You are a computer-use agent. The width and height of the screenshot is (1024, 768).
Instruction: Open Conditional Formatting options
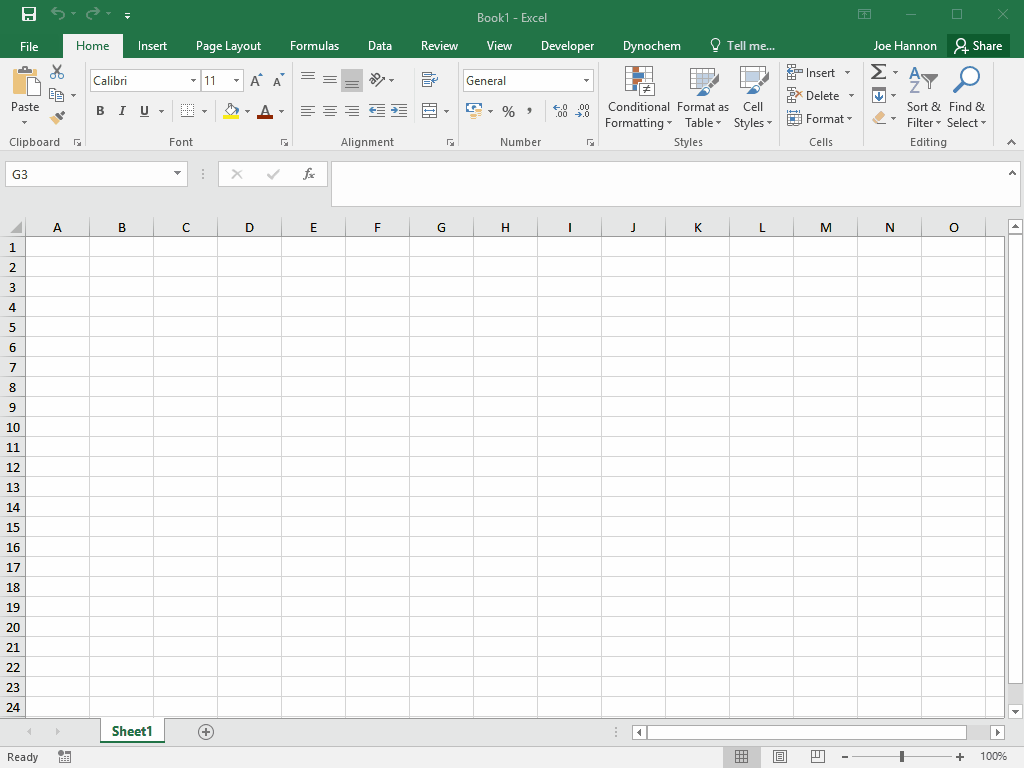tap(638, 97)
